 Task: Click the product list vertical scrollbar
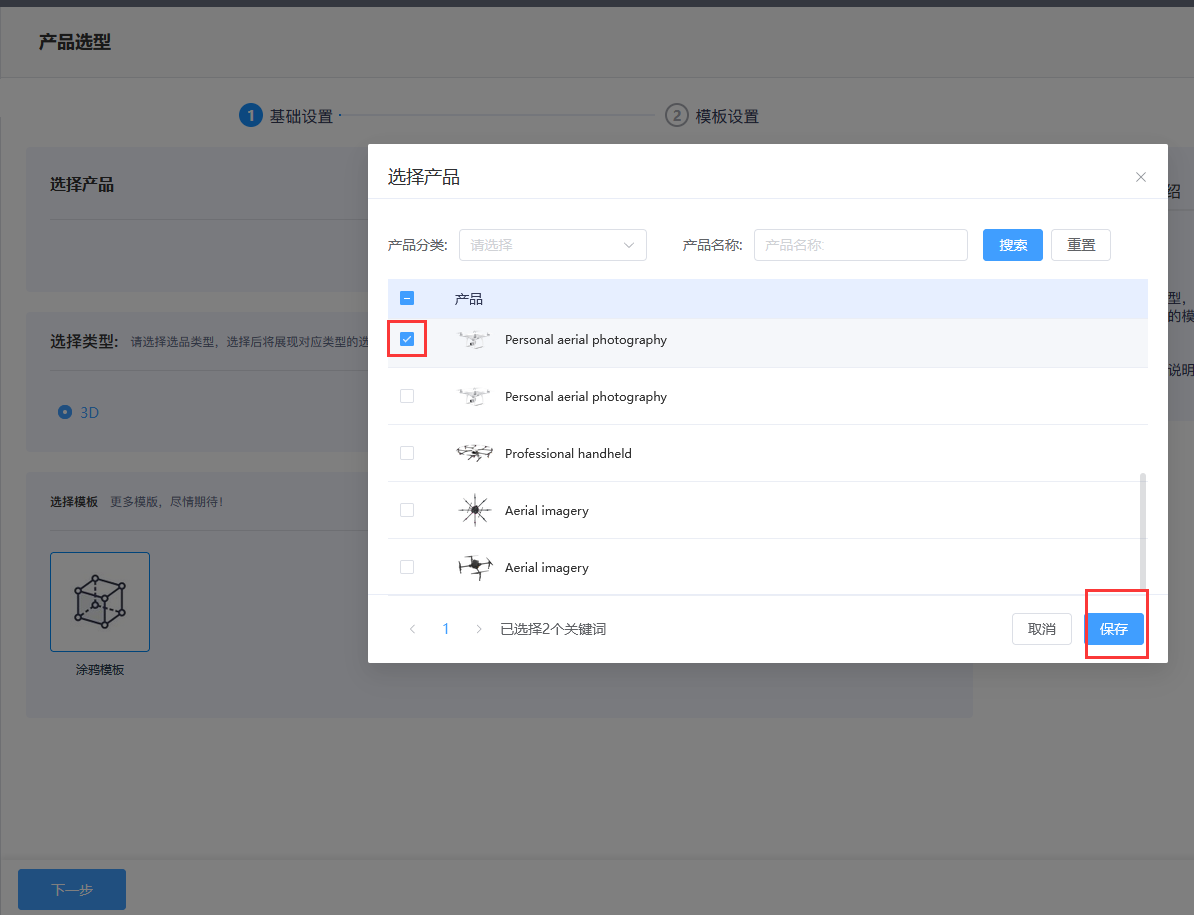coord(1143,530)
